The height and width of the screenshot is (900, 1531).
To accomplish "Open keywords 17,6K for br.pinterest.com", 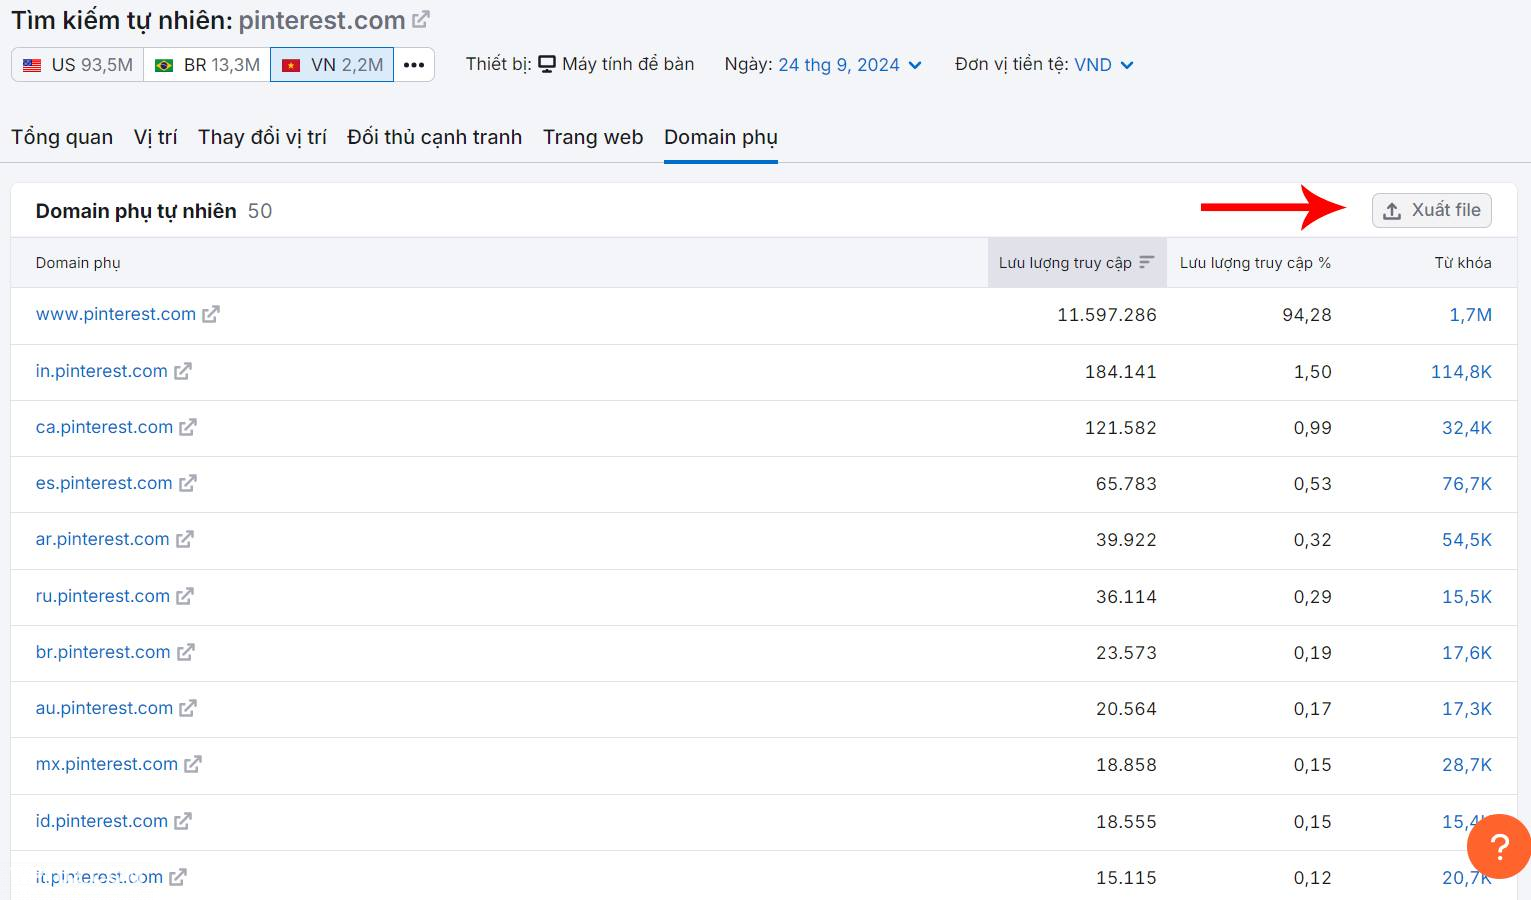I will [1467, 653].
